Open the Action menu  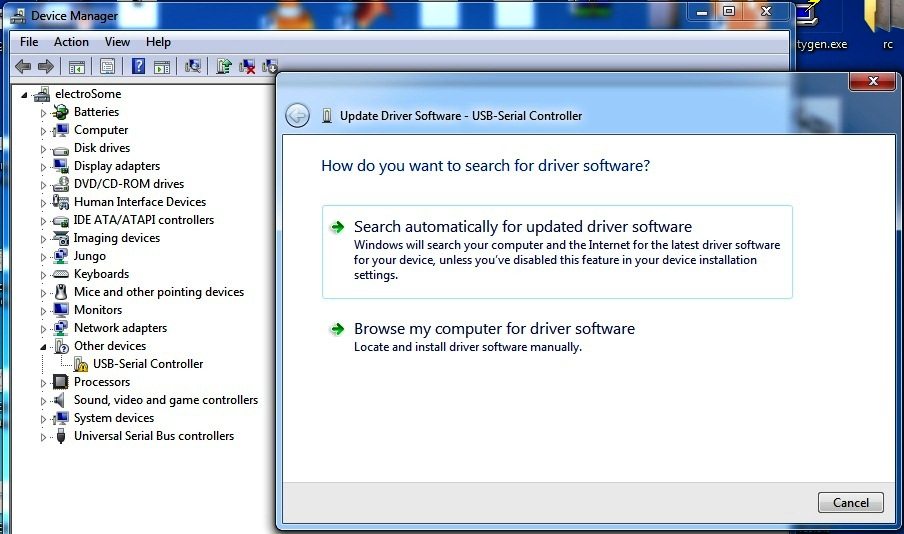click(71, 42)
